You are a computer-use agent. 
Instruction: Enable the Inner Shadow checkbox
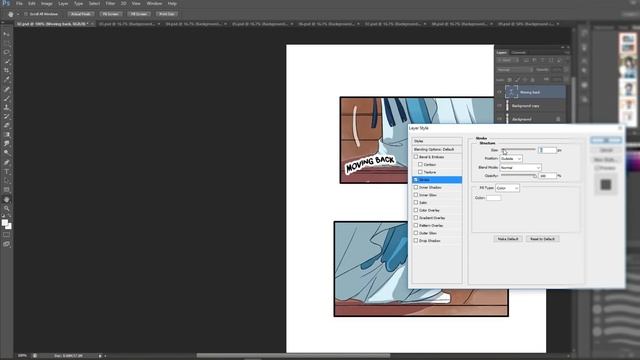coord(416,187)
